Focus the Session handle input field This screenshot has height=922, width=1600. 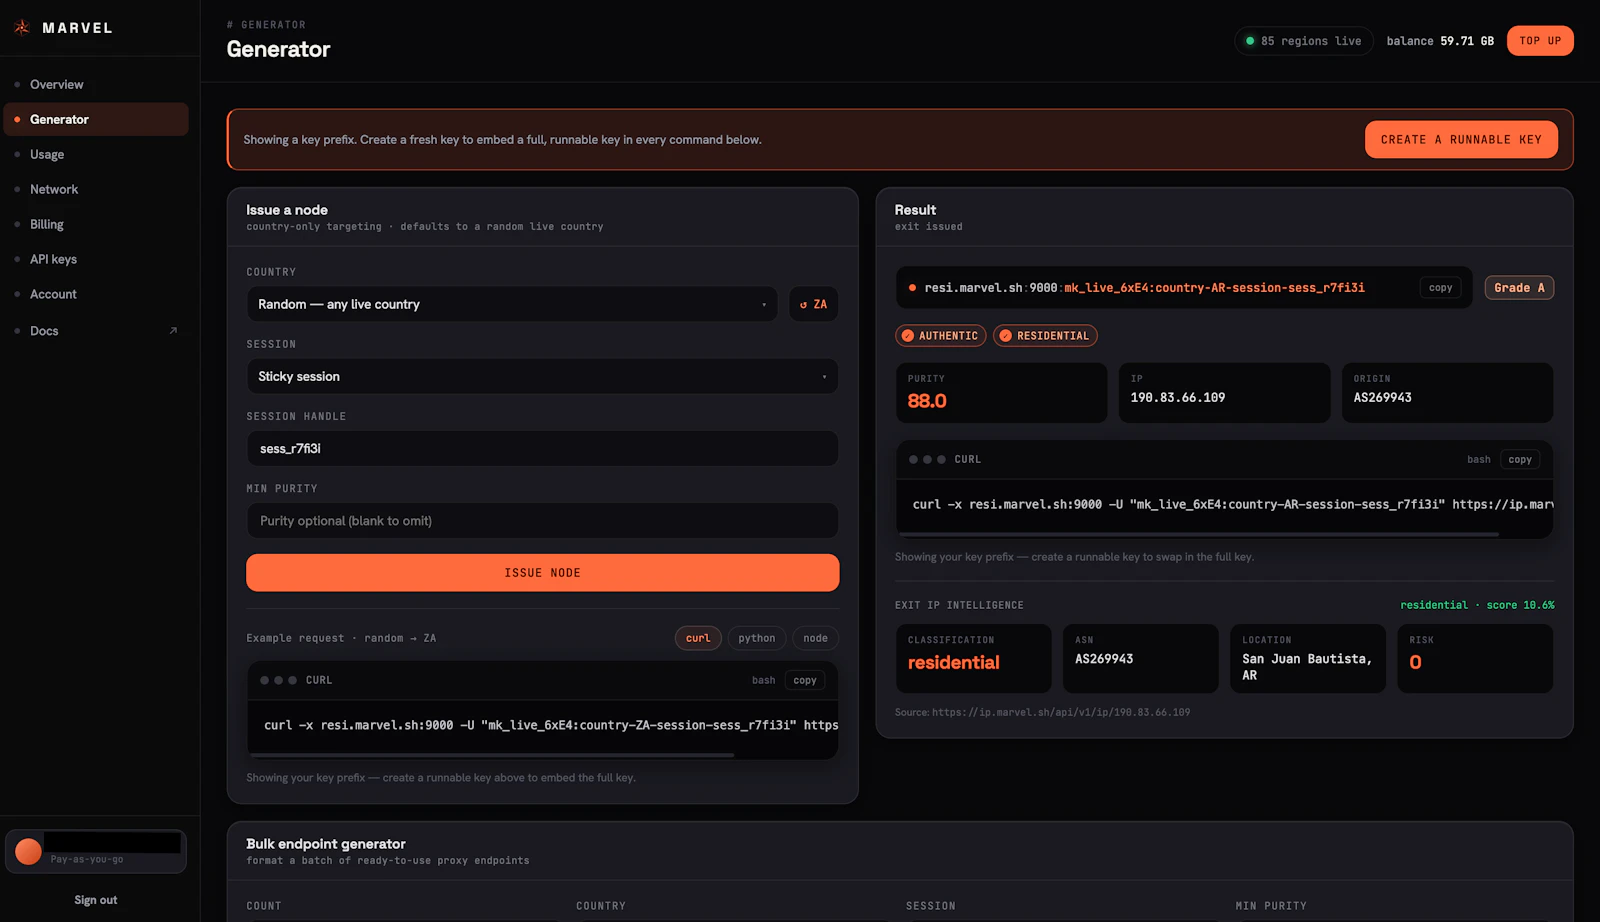point(542,449)
